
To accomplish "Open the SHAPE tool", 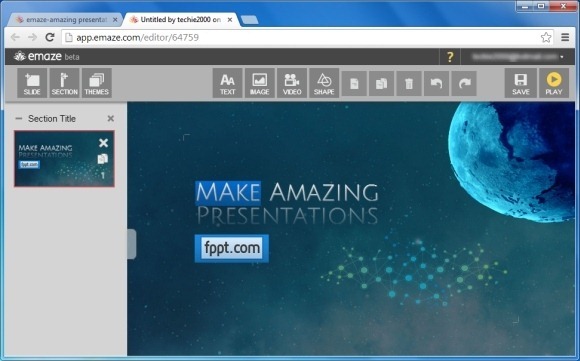I will tap(324, 83).
